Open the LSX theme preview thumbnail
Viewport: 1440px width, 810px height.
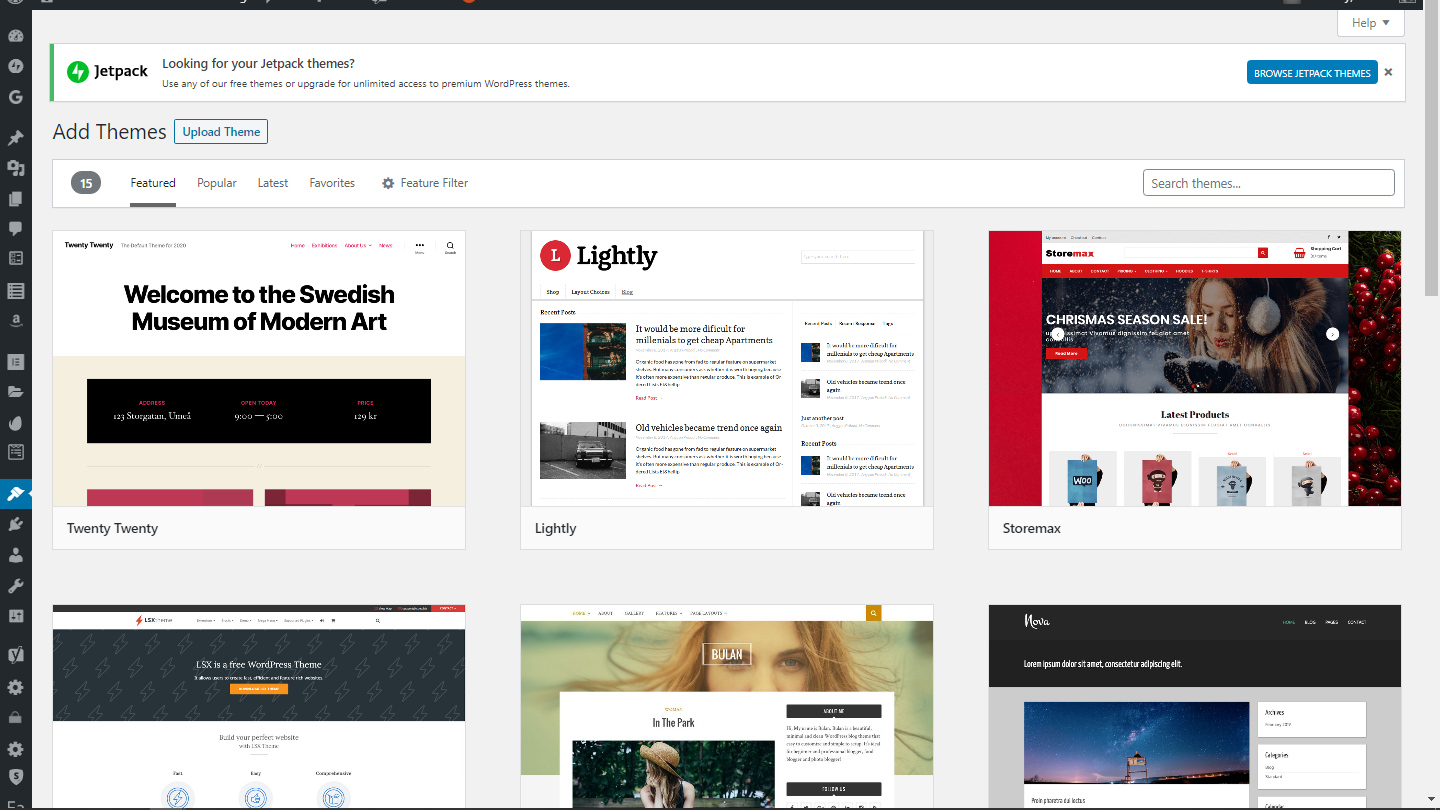(x=259, y=707)
